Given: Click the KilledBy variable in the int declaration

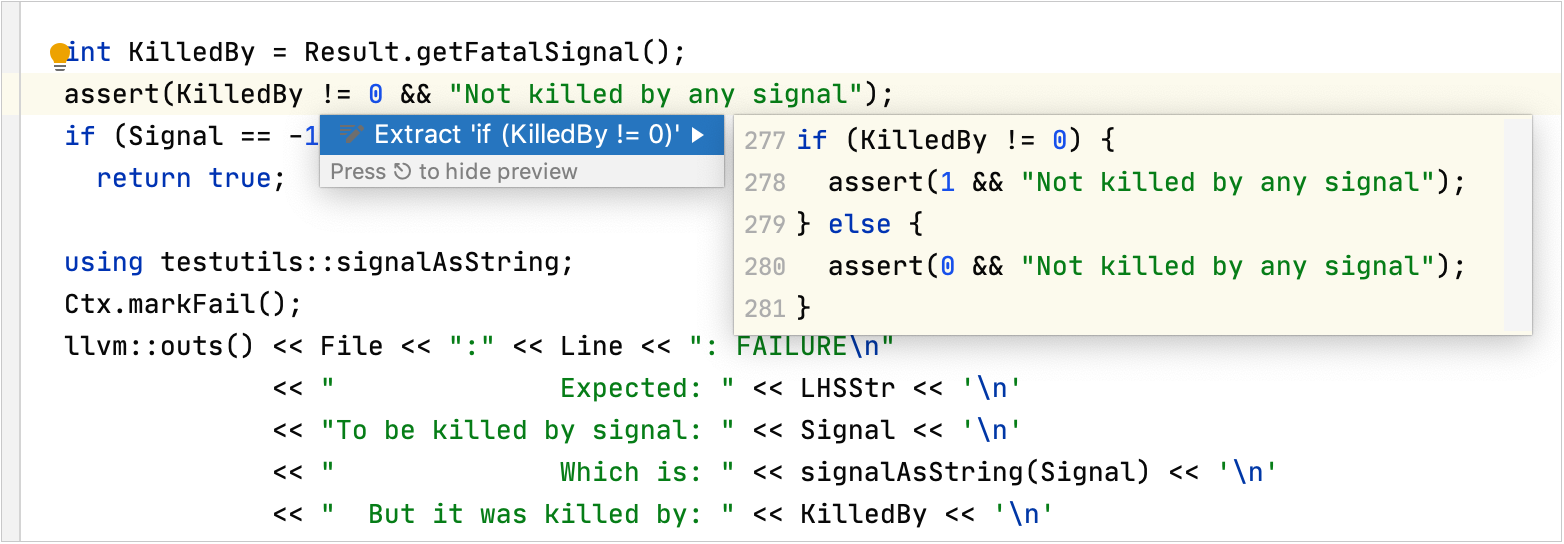Looking at the screenshot, I should click(x=191, y=52).
